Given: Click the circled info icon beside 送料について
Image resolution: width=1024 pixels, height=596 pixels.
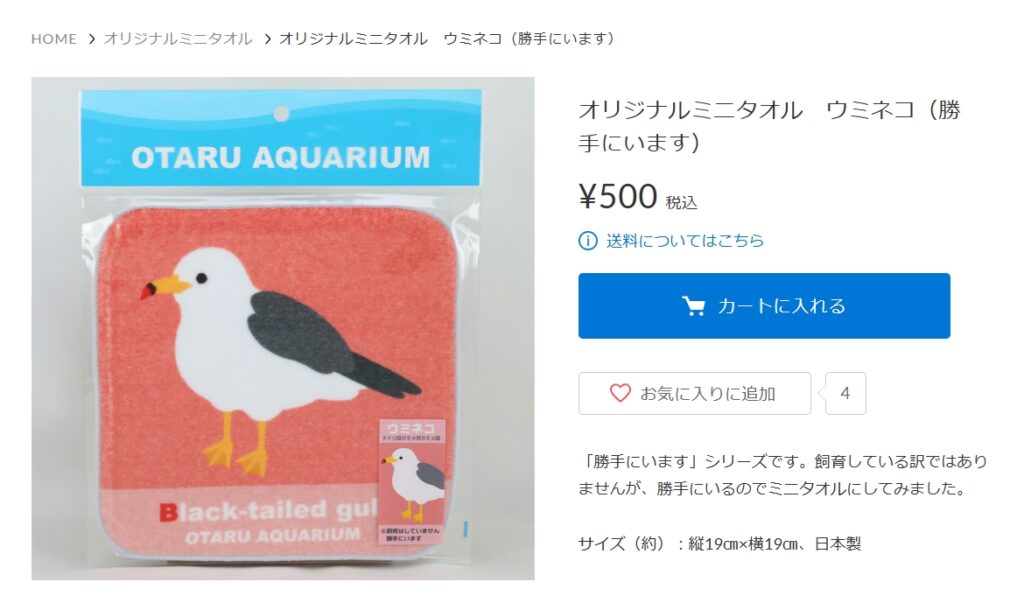Looking at the screenshot, I should point(588,241).
